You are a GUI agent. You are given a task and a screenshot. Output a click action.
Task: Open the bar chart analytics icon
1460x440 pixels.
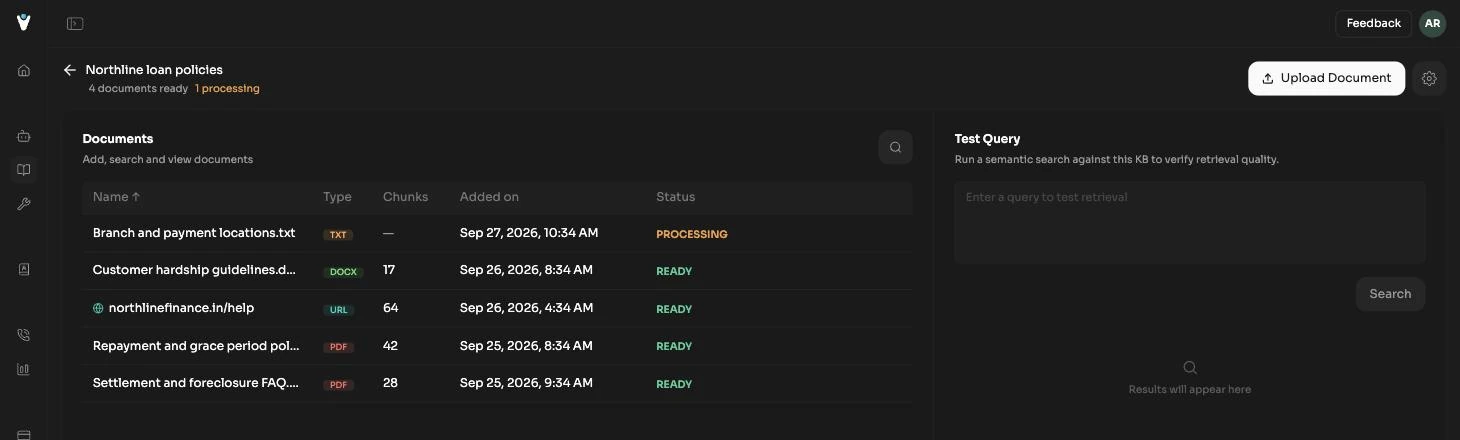(x=24, y=369)
